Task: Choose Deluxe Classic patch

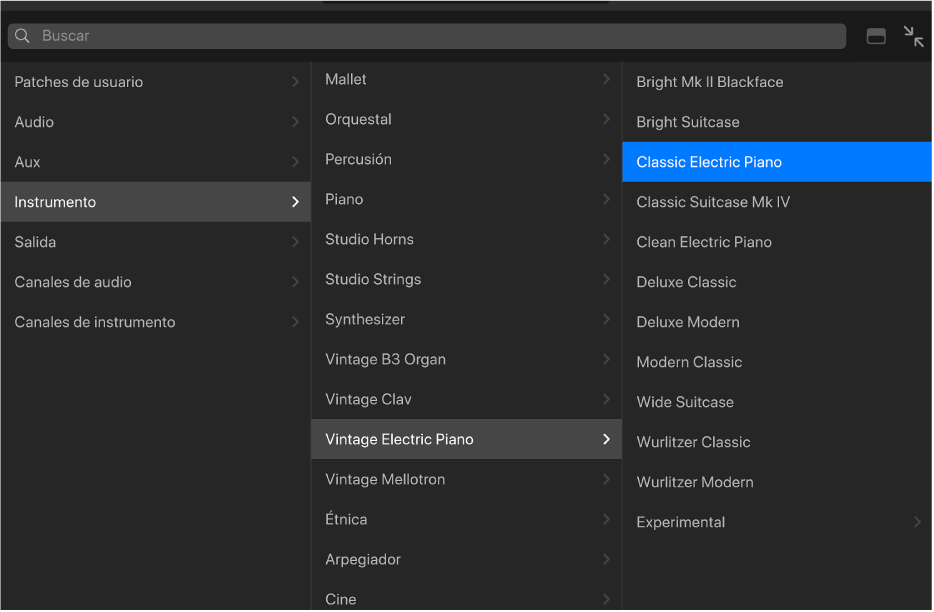Action: 777,282
